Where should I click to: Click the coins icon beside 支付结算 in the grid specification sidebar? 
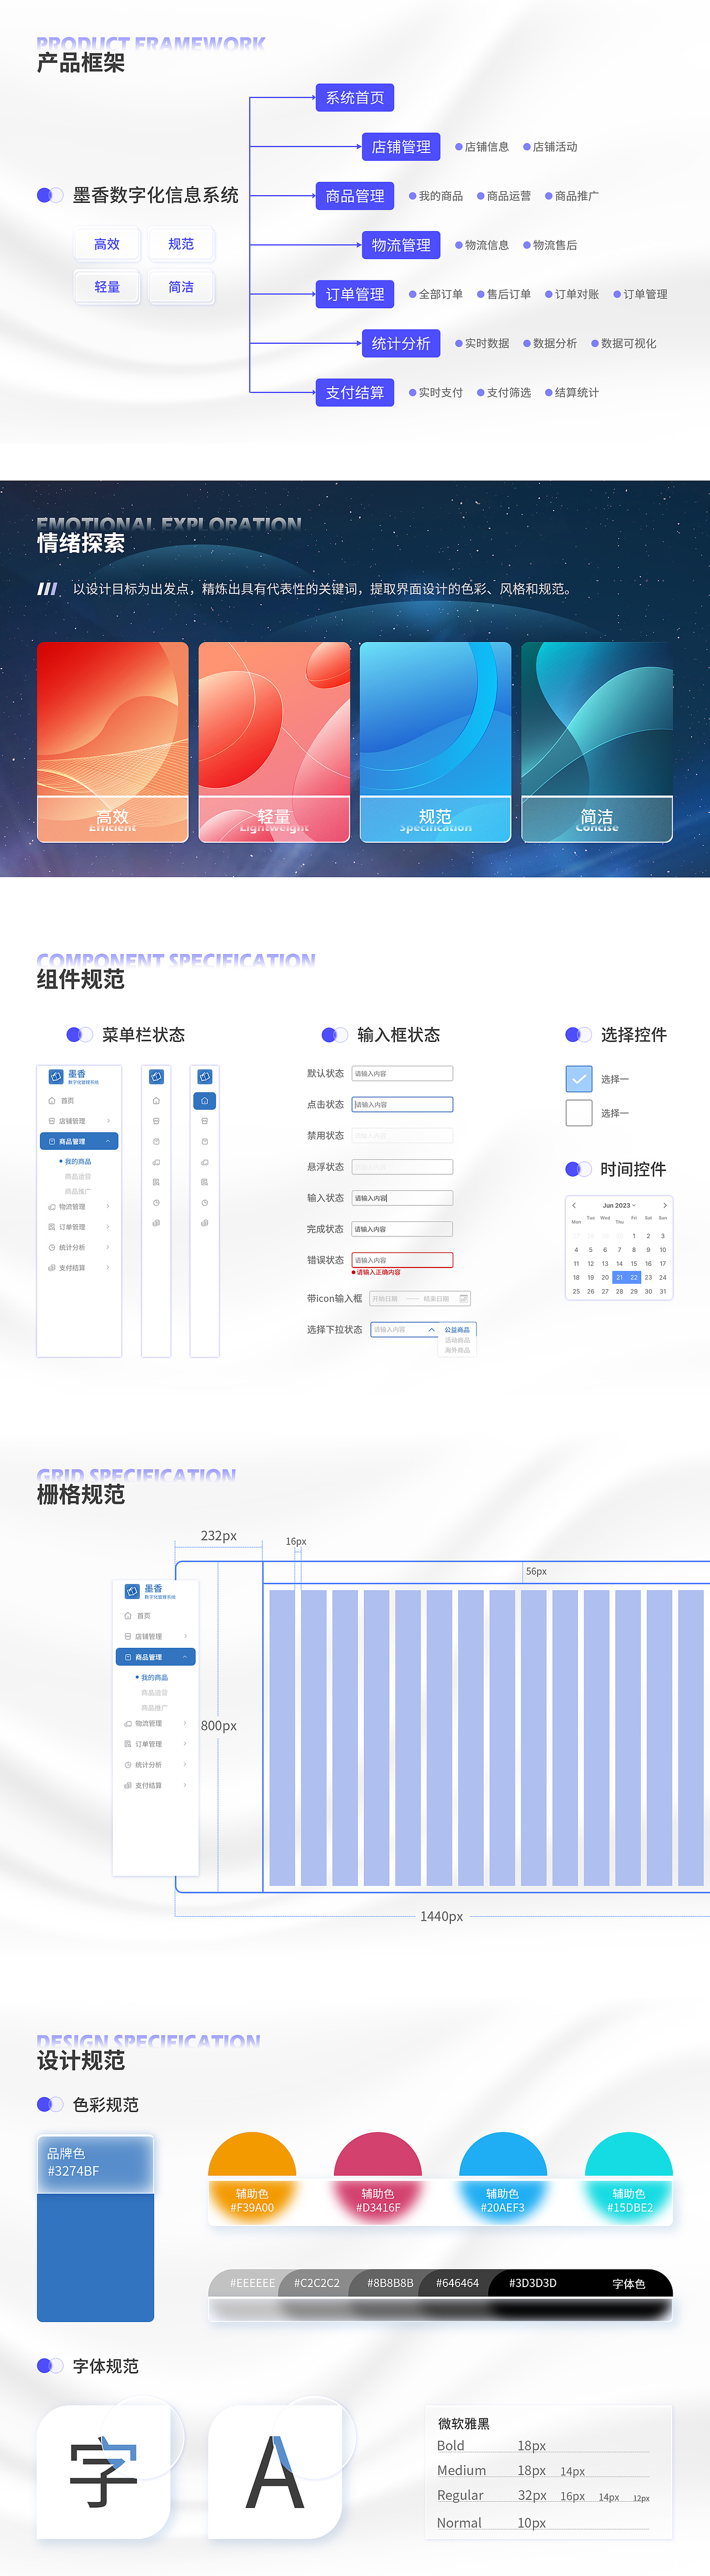tap(128, 1785)
